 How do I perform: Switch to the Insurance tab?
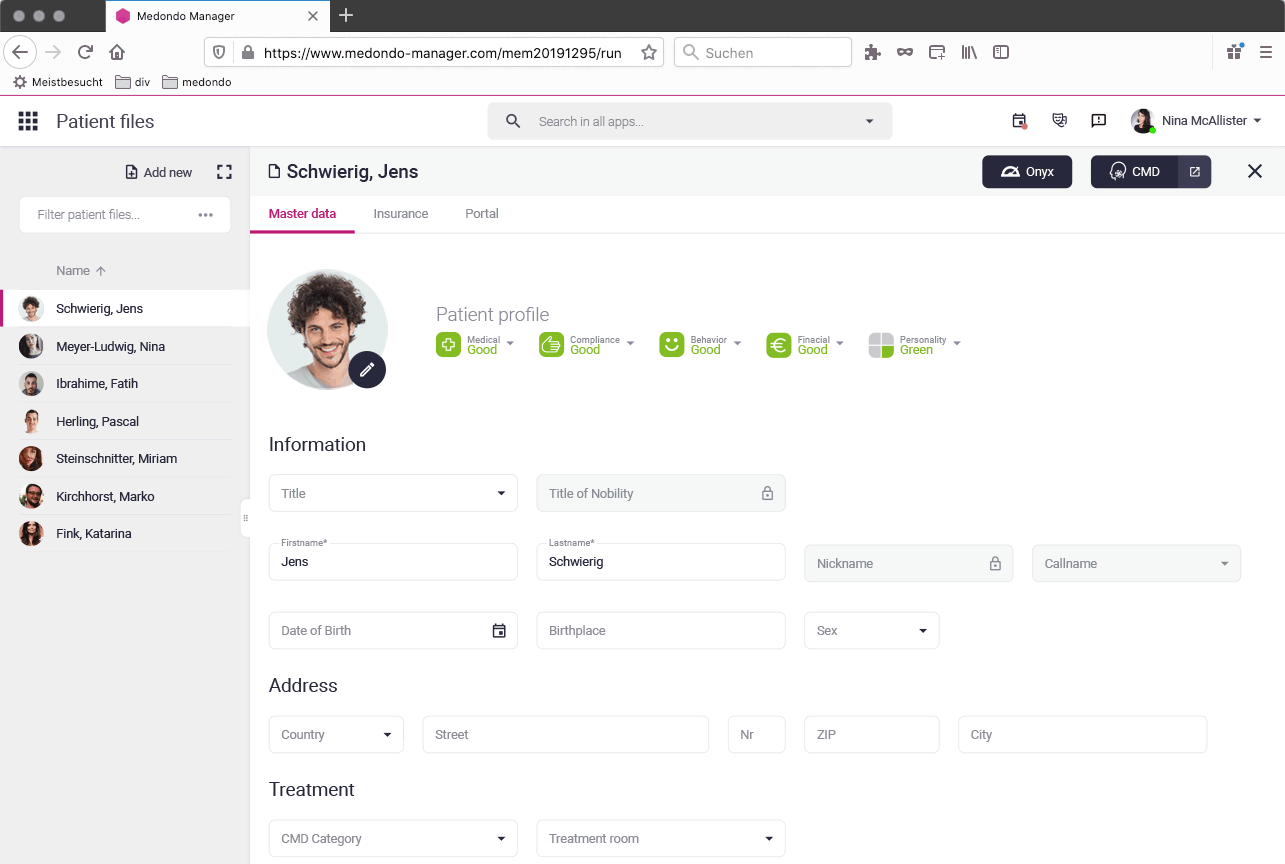tap(400, 214)
